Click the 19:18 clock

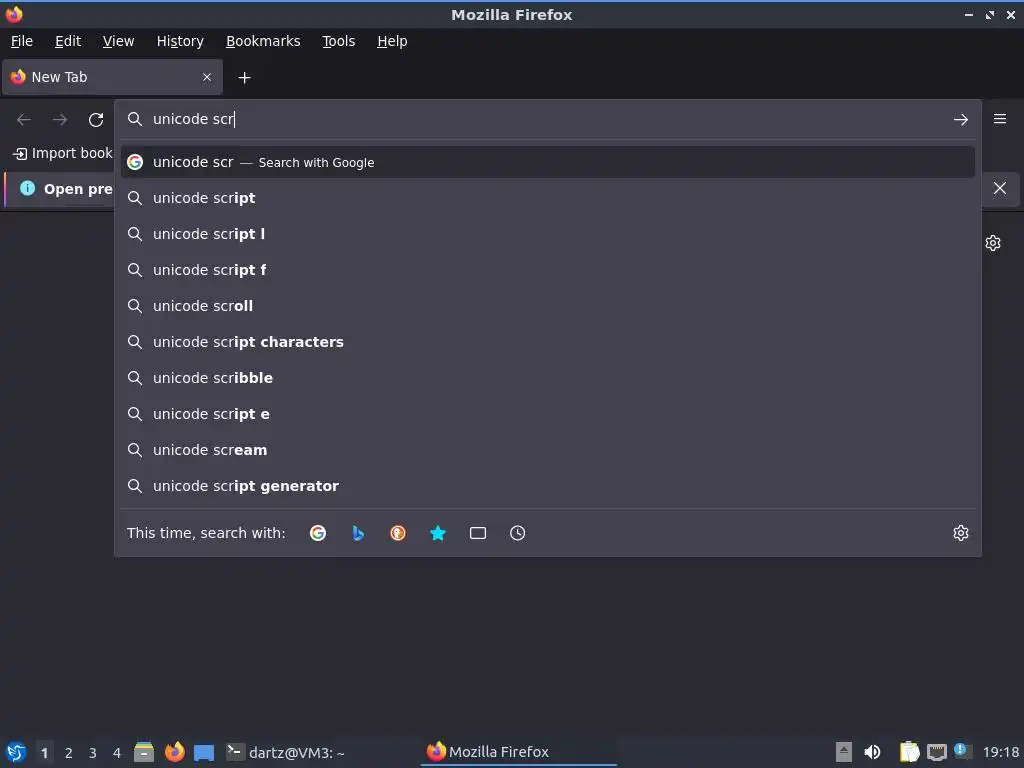point(1000,752)
